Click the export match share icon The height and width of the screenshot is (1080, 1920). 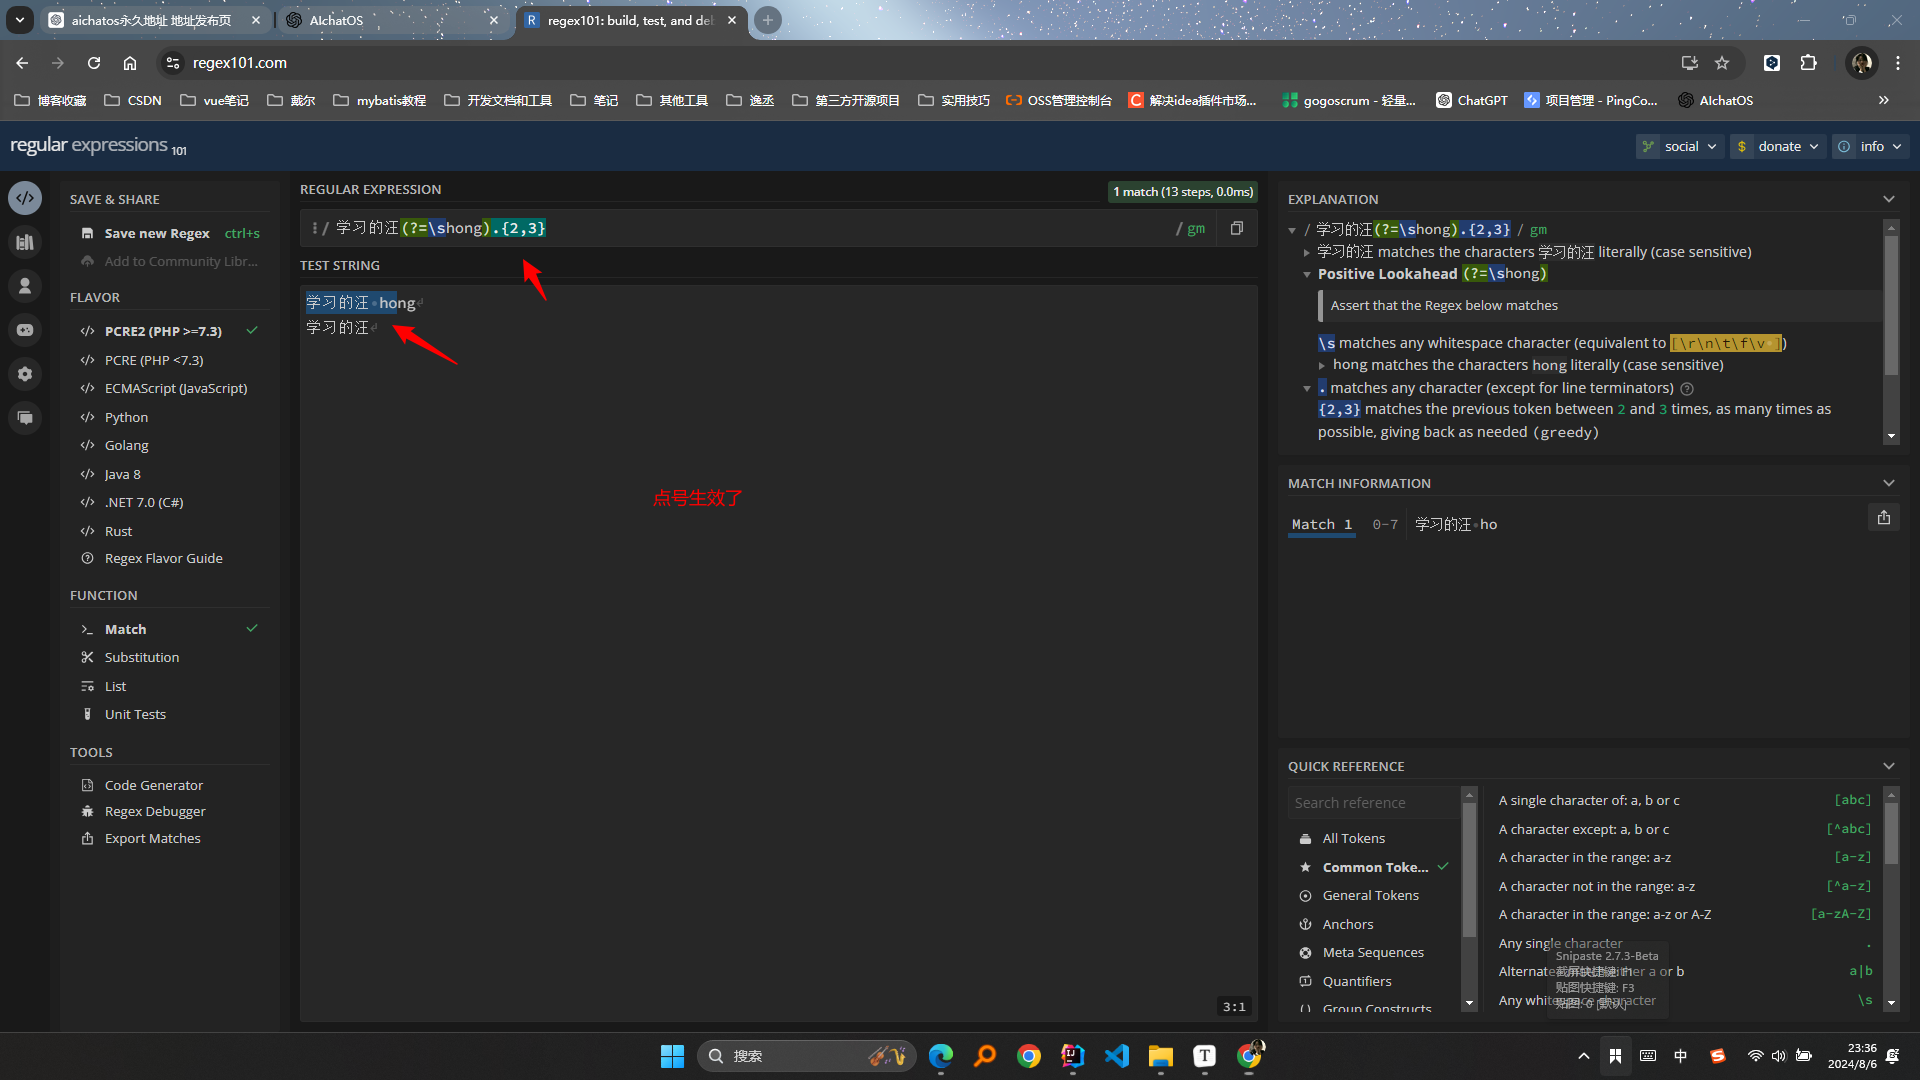click(1883, 518)
